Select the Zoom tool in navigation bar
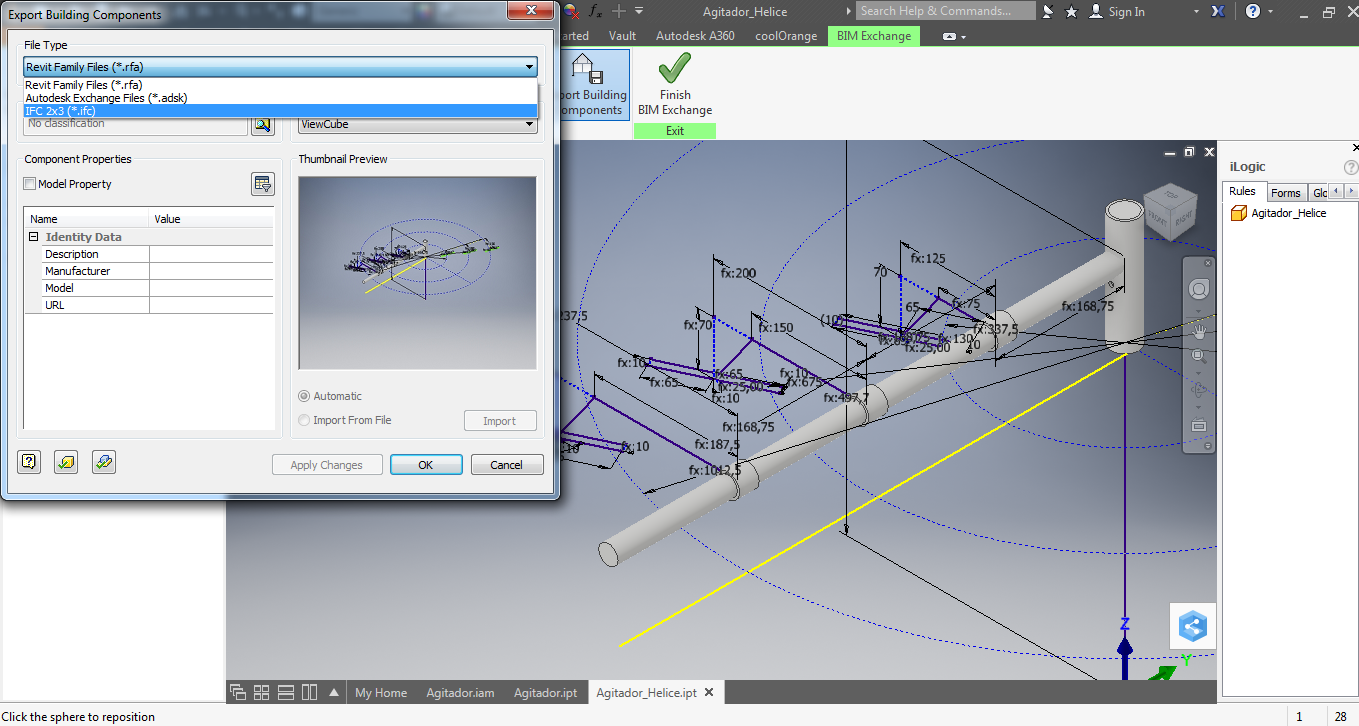This screenshot has width=1359, height=726. coord(1198,355)
